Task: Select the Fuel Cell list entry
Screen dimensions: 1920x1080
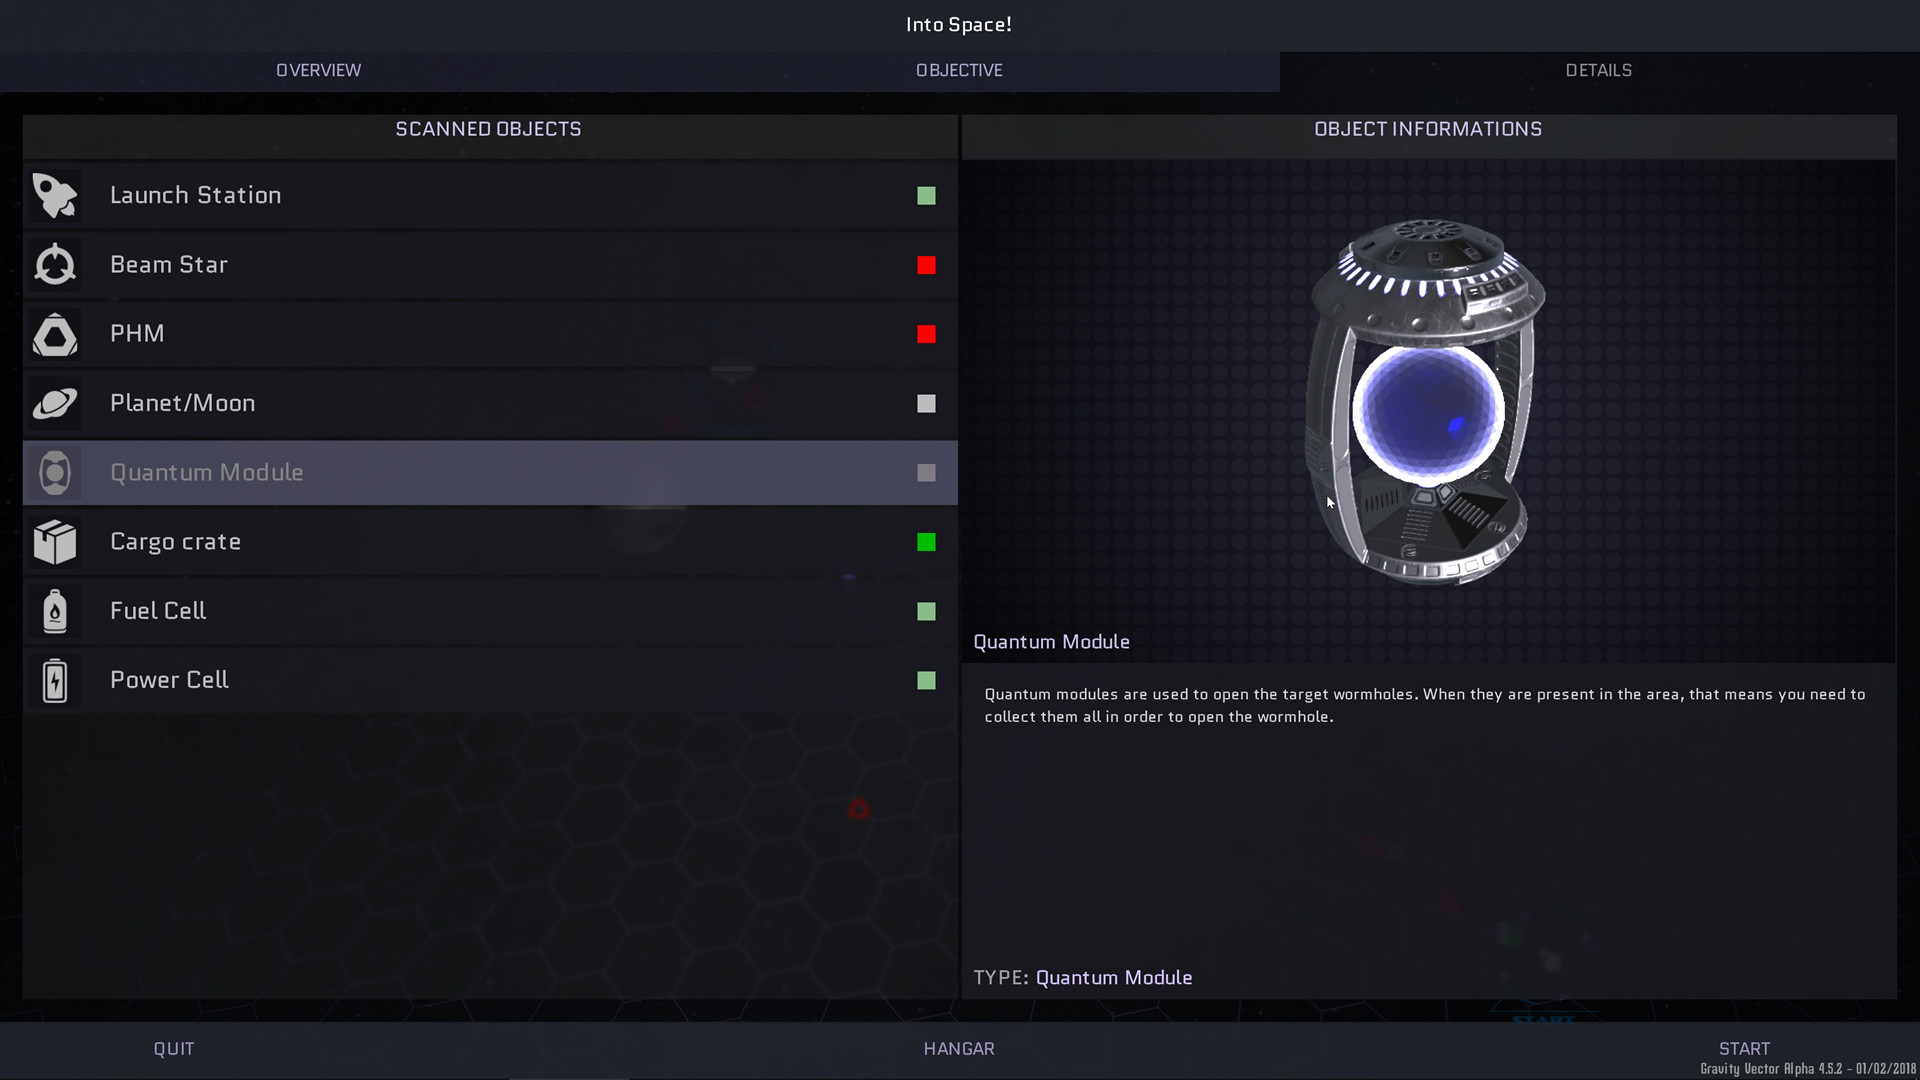Action: (158, 611)
